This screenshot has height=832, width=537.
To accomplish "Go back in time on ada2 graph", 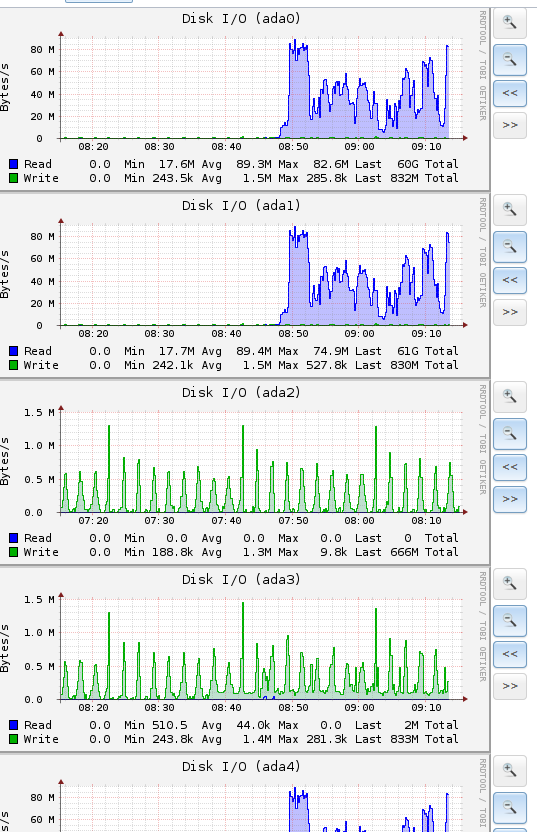I will coord(510,467).
